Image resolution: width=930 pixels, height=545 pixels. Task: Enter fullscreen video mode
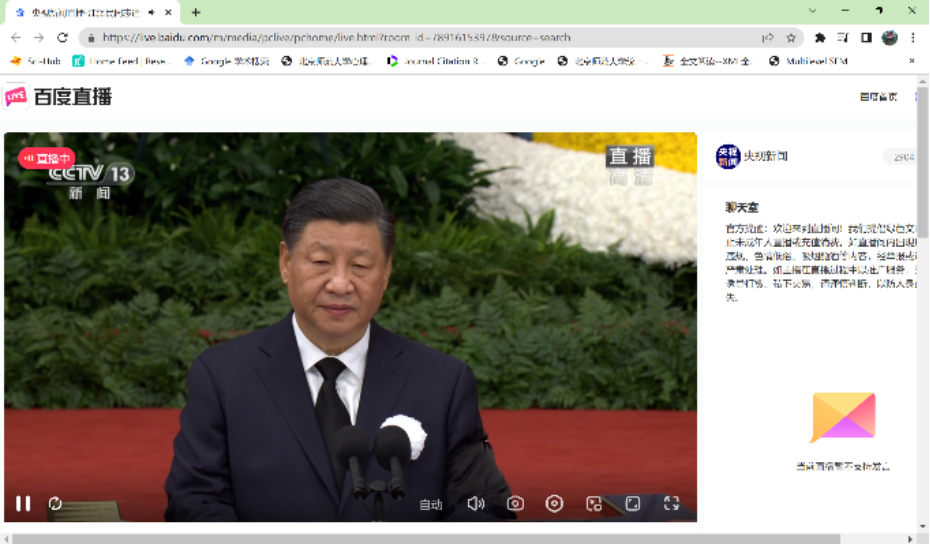click(672, 504)
